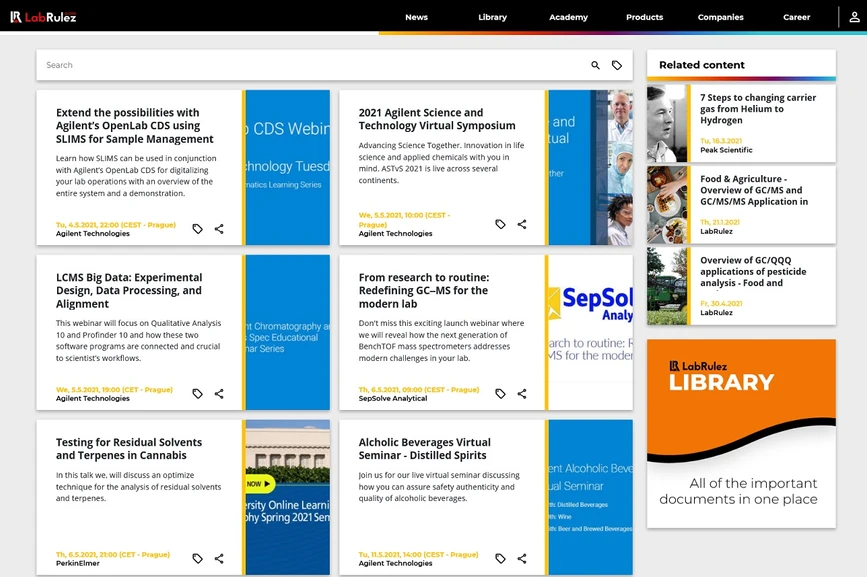This screenshot has width=867, height=577.
Task: Click the LabRulez logo
Action: point(43,17)
